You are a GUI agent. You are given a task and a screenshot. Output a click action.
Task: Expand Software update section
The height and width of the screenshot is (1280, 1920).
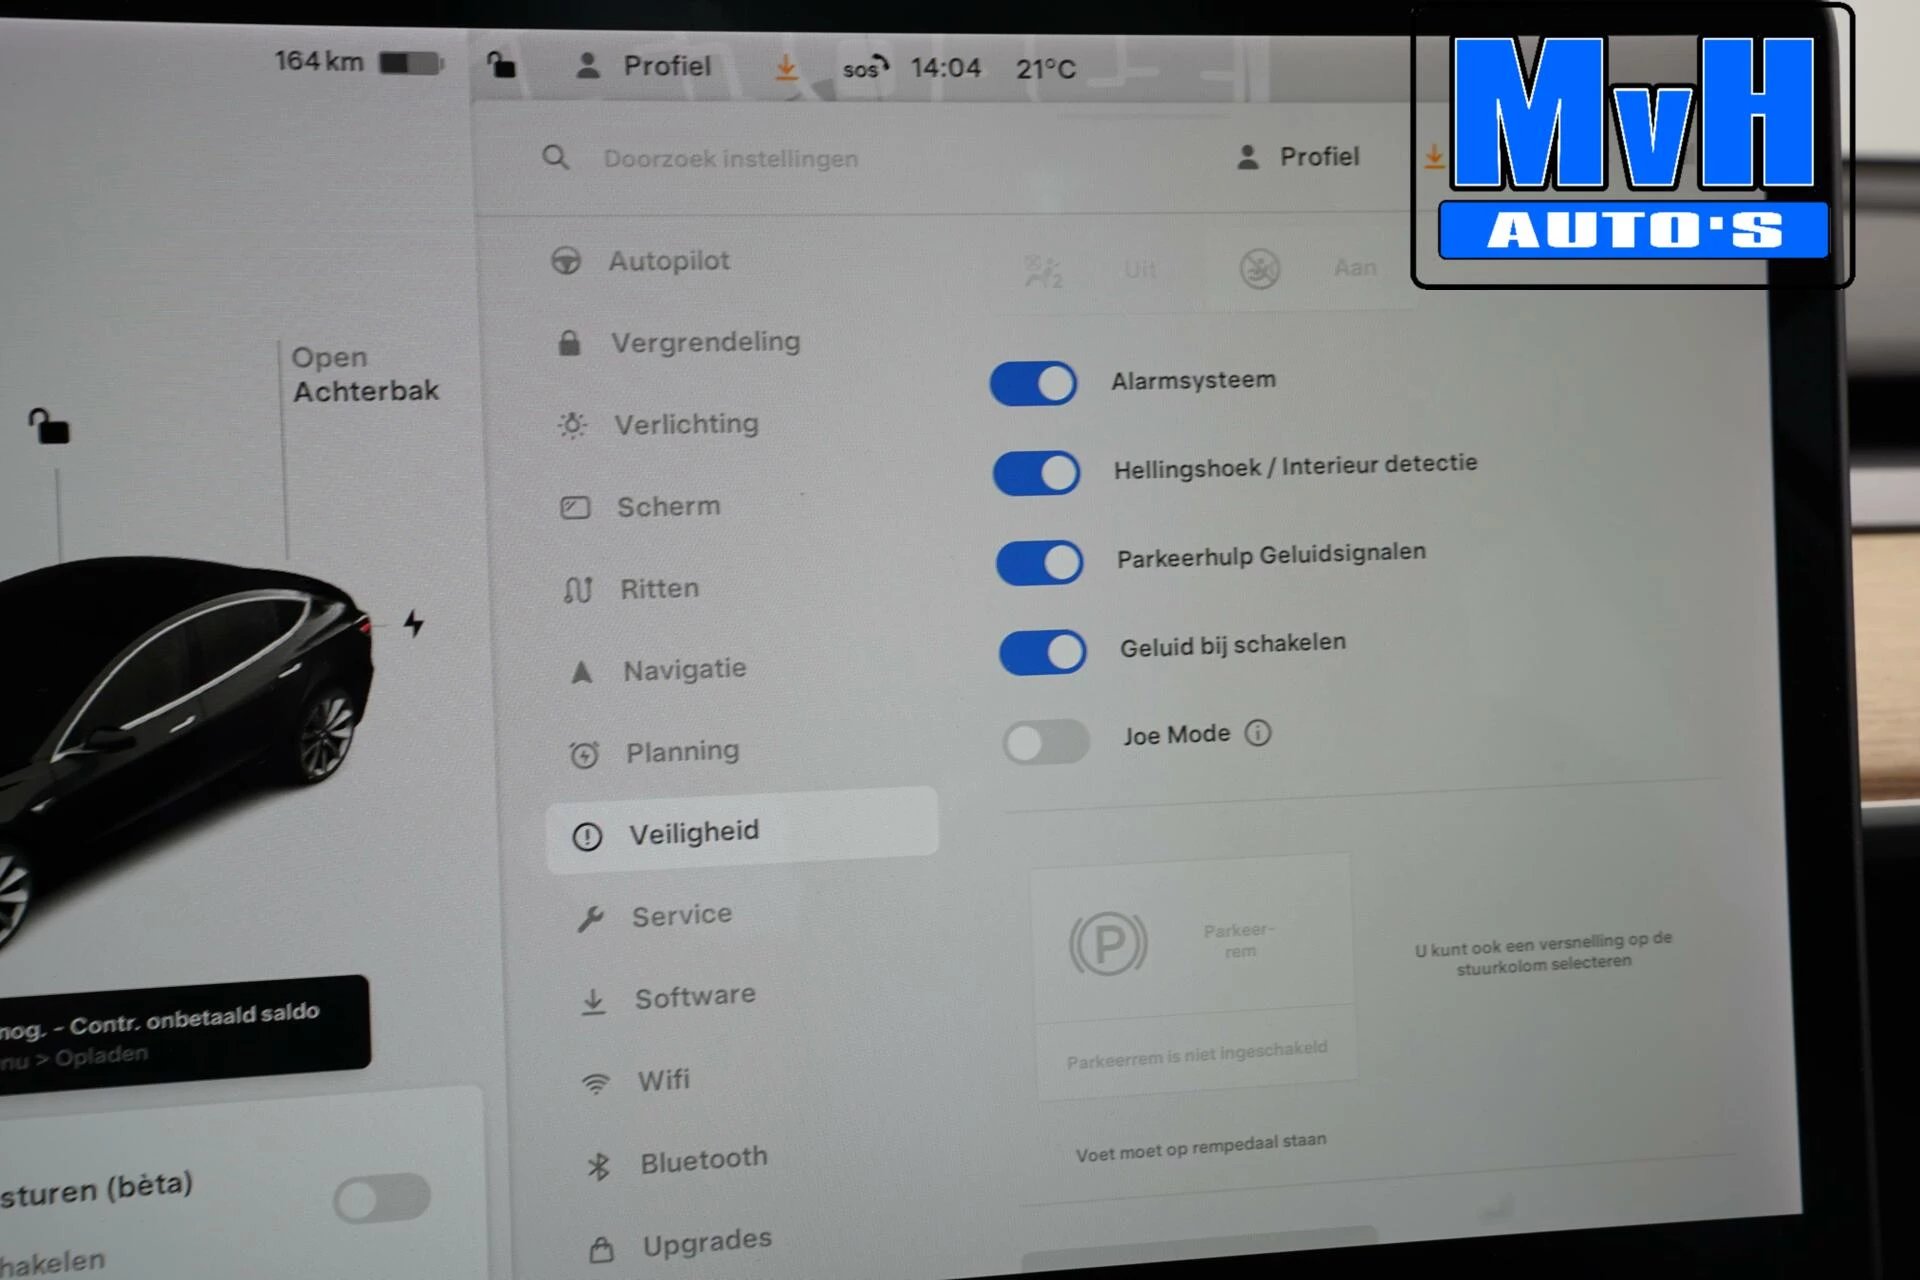(697, 996)
